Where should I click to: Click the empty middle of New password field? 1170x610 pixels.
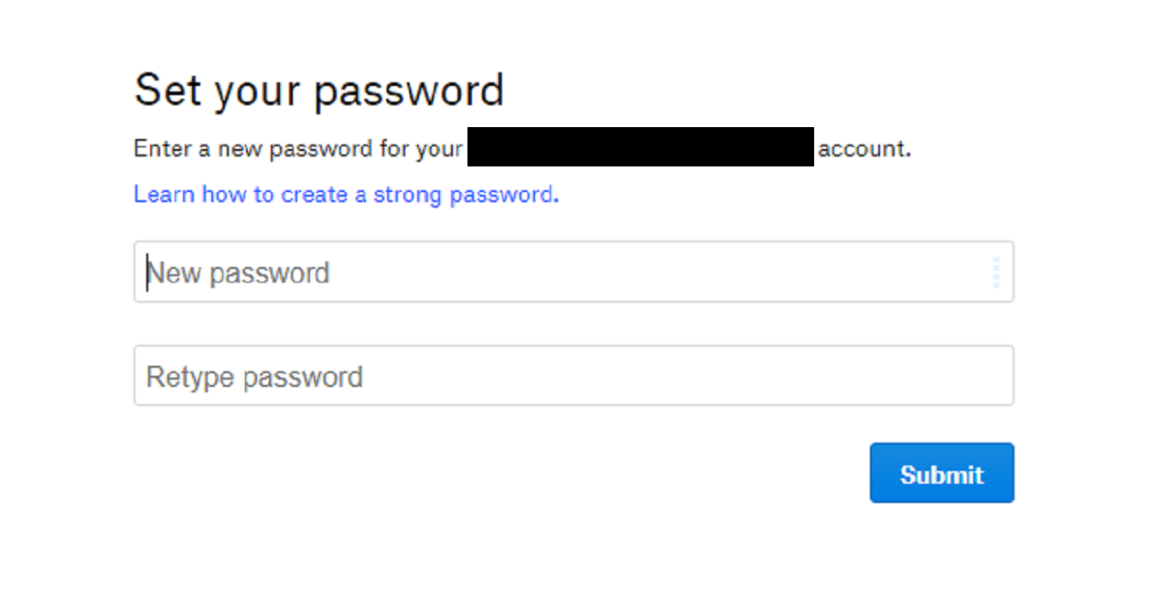pos(600,272)
